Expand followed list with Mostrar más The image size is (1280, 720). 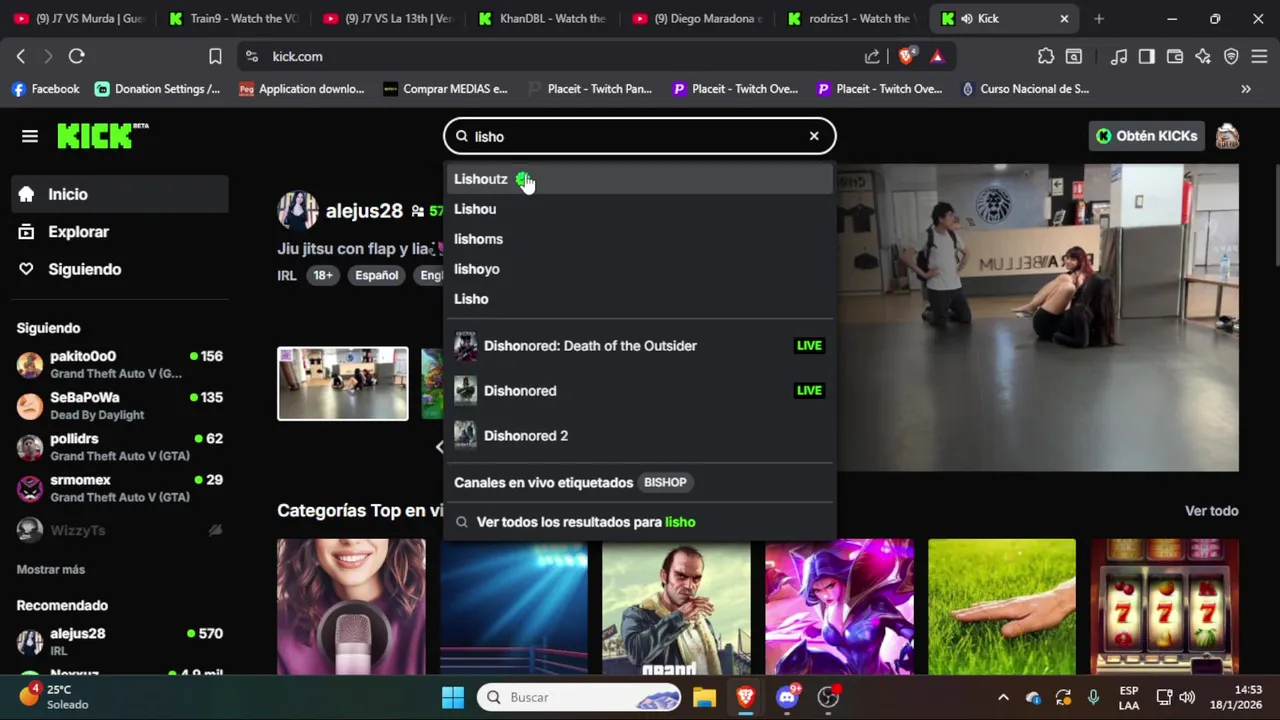tap(51, 569)
